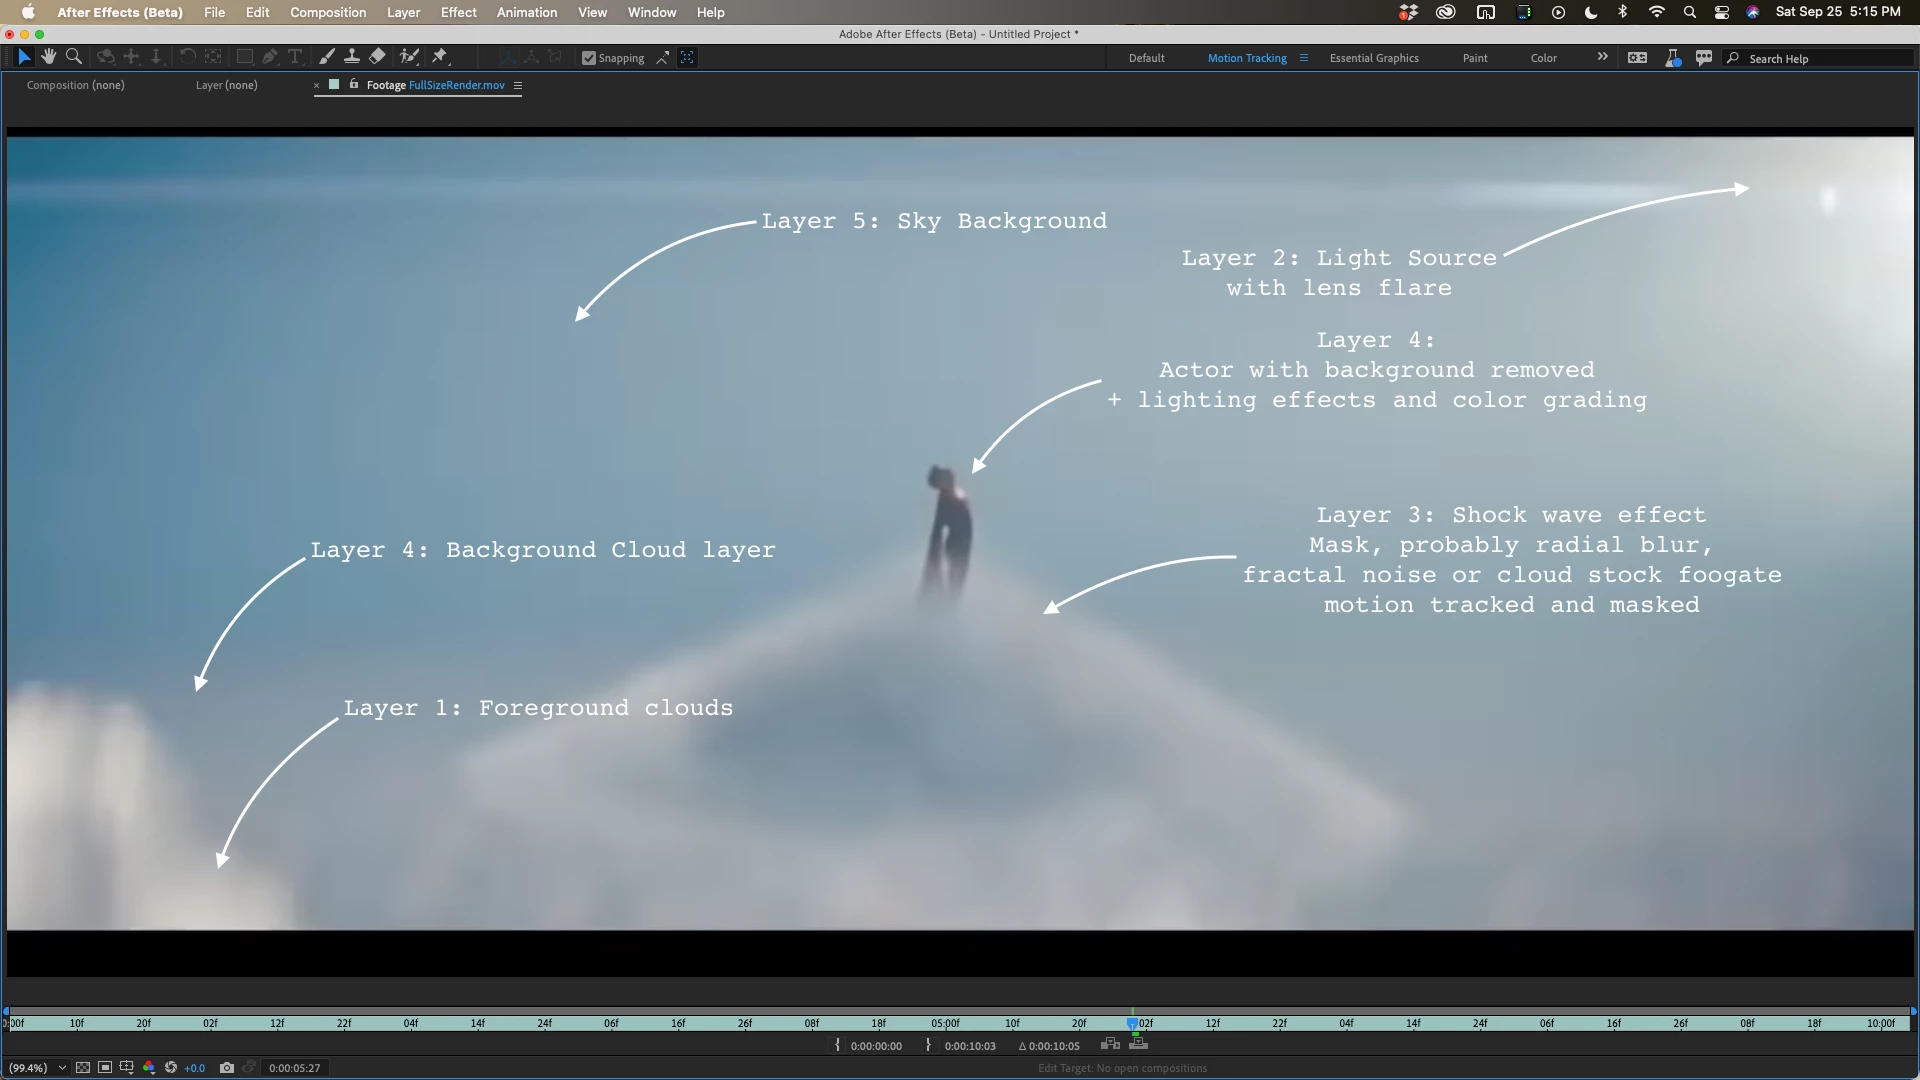Open the Animation menu

click(x=526, y=12)
